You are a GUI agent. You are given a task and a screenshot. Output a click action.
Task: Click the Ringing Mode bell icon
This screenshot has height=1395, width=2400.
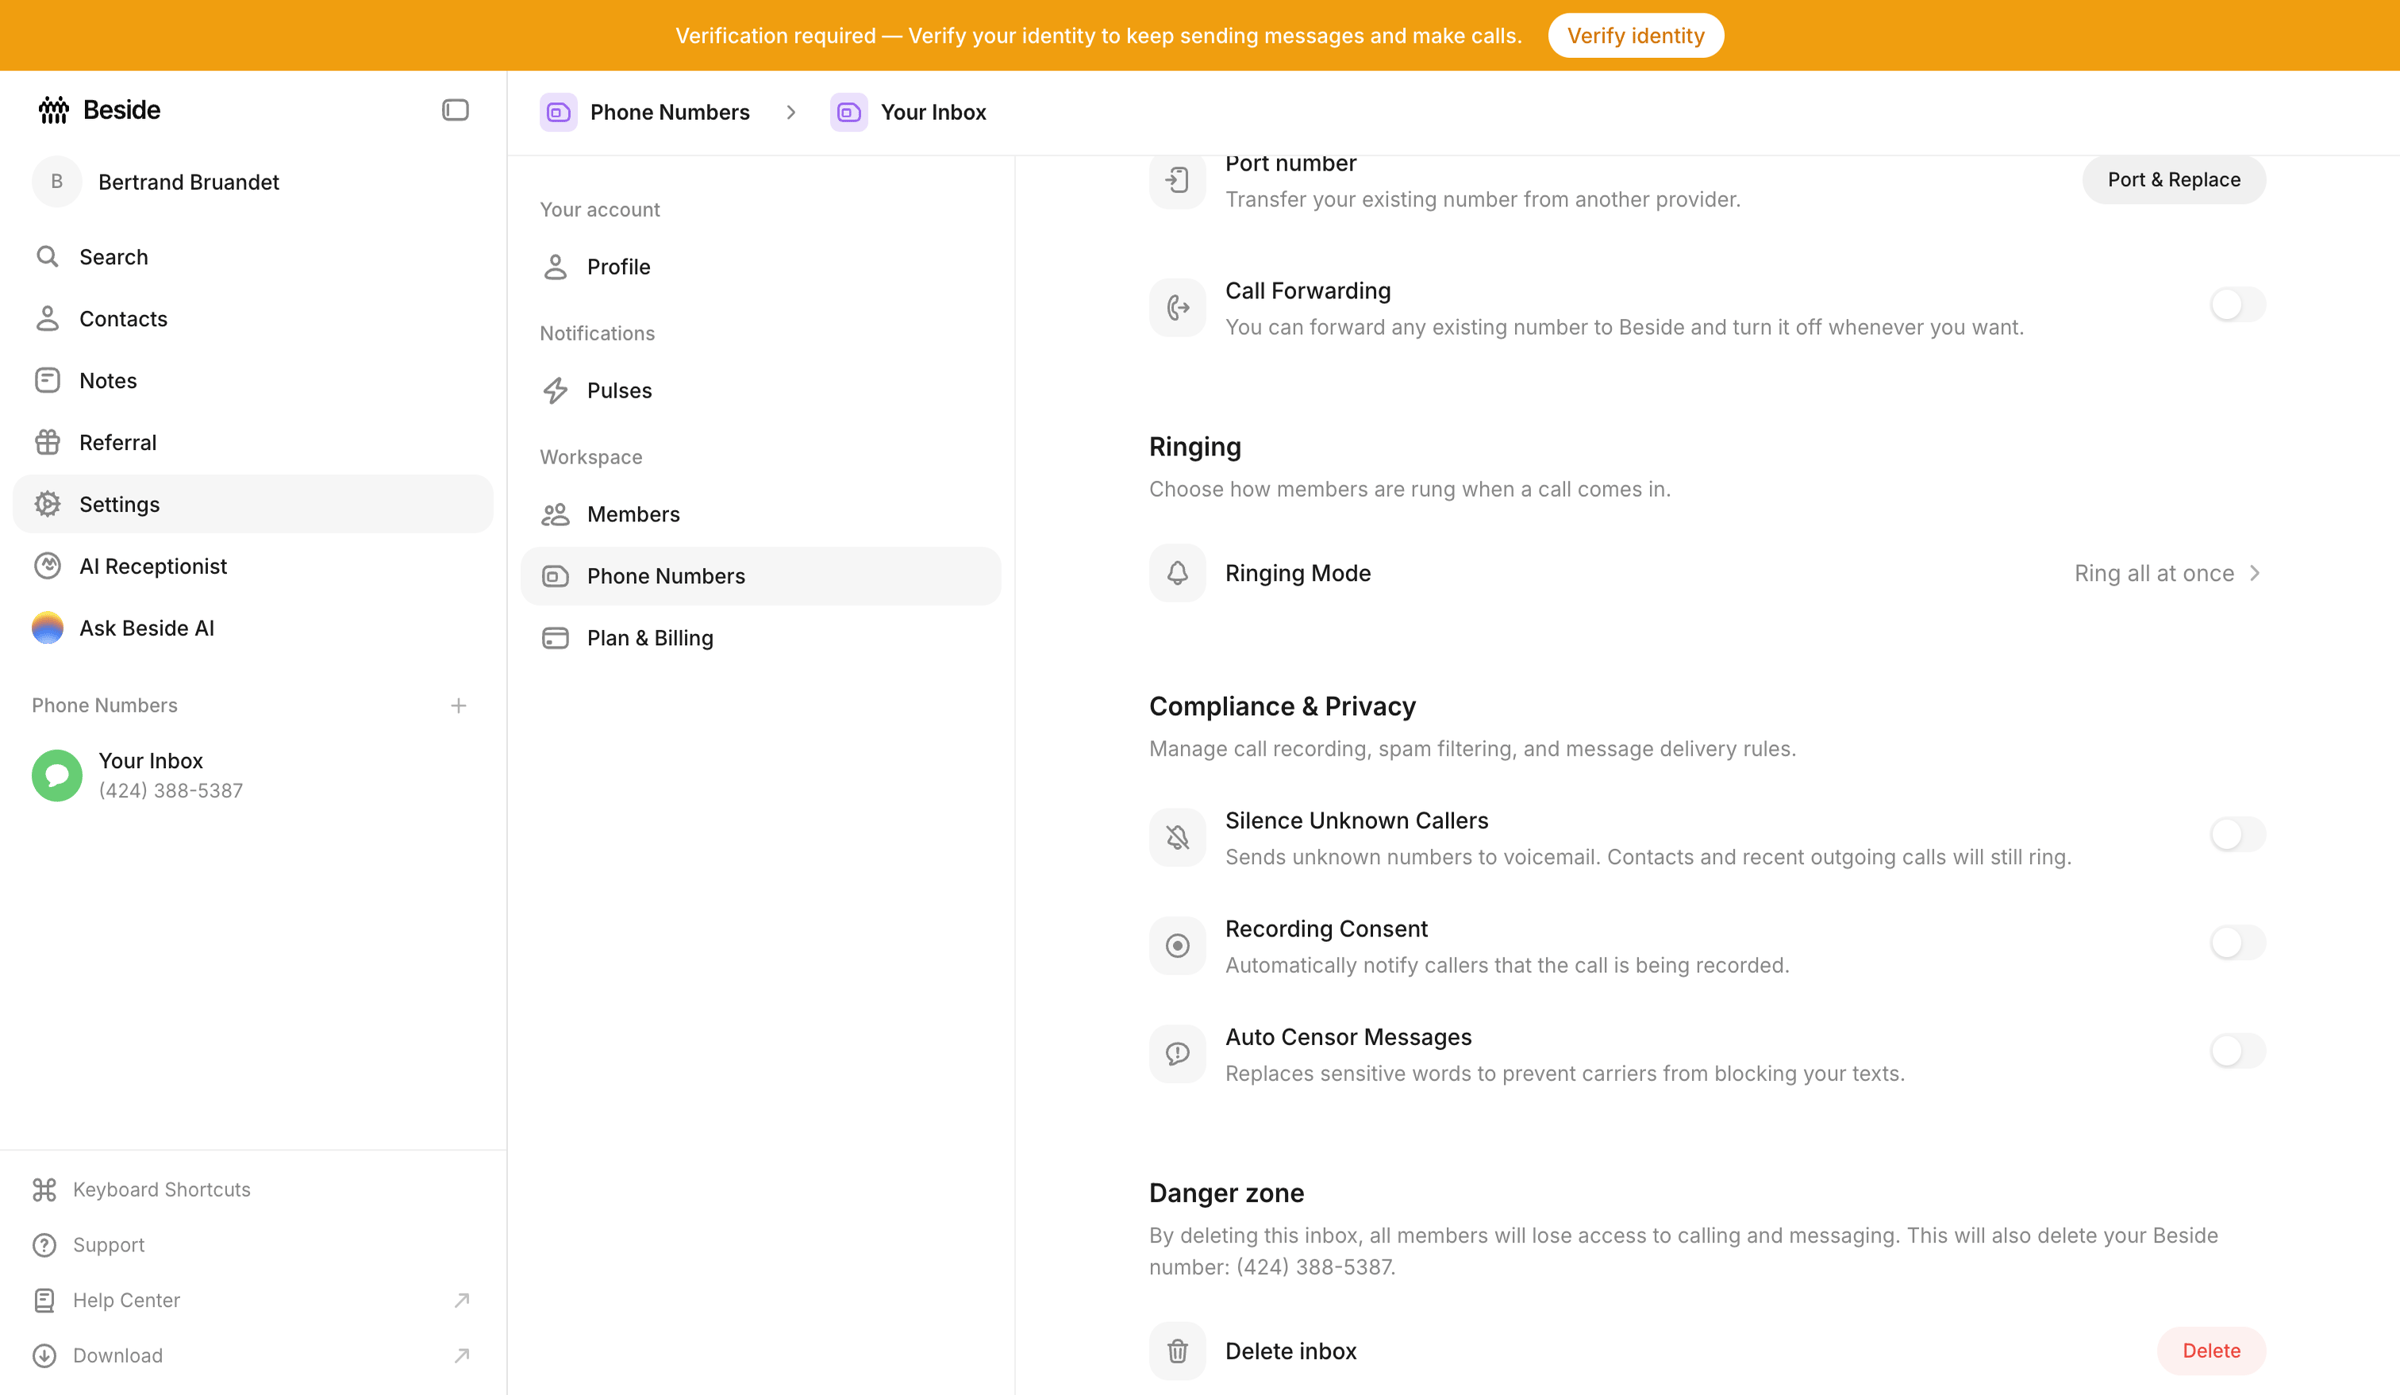coord(1177,573)
